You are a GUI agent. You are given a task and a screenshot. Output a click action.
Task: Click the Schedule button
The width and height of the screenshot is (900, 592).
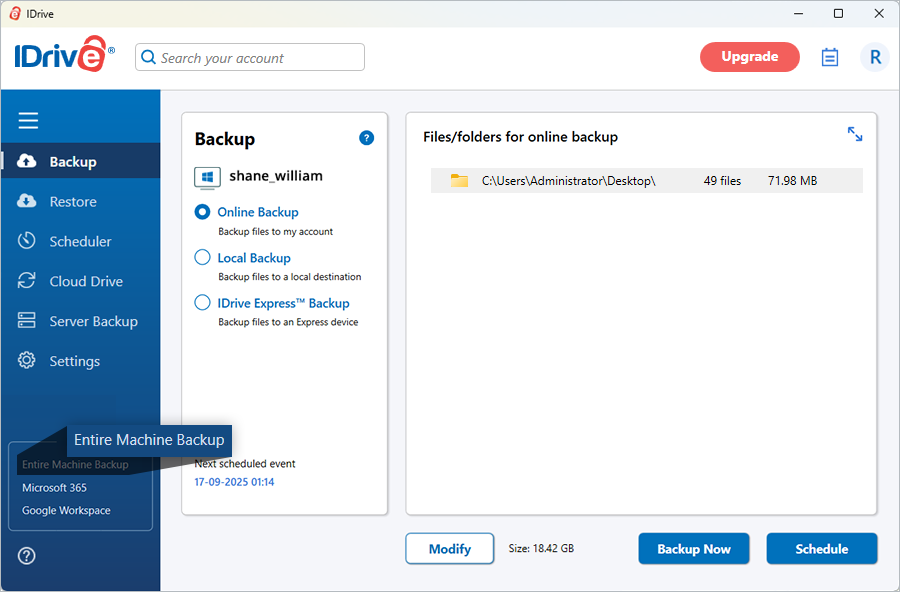[x=821, y=549]
